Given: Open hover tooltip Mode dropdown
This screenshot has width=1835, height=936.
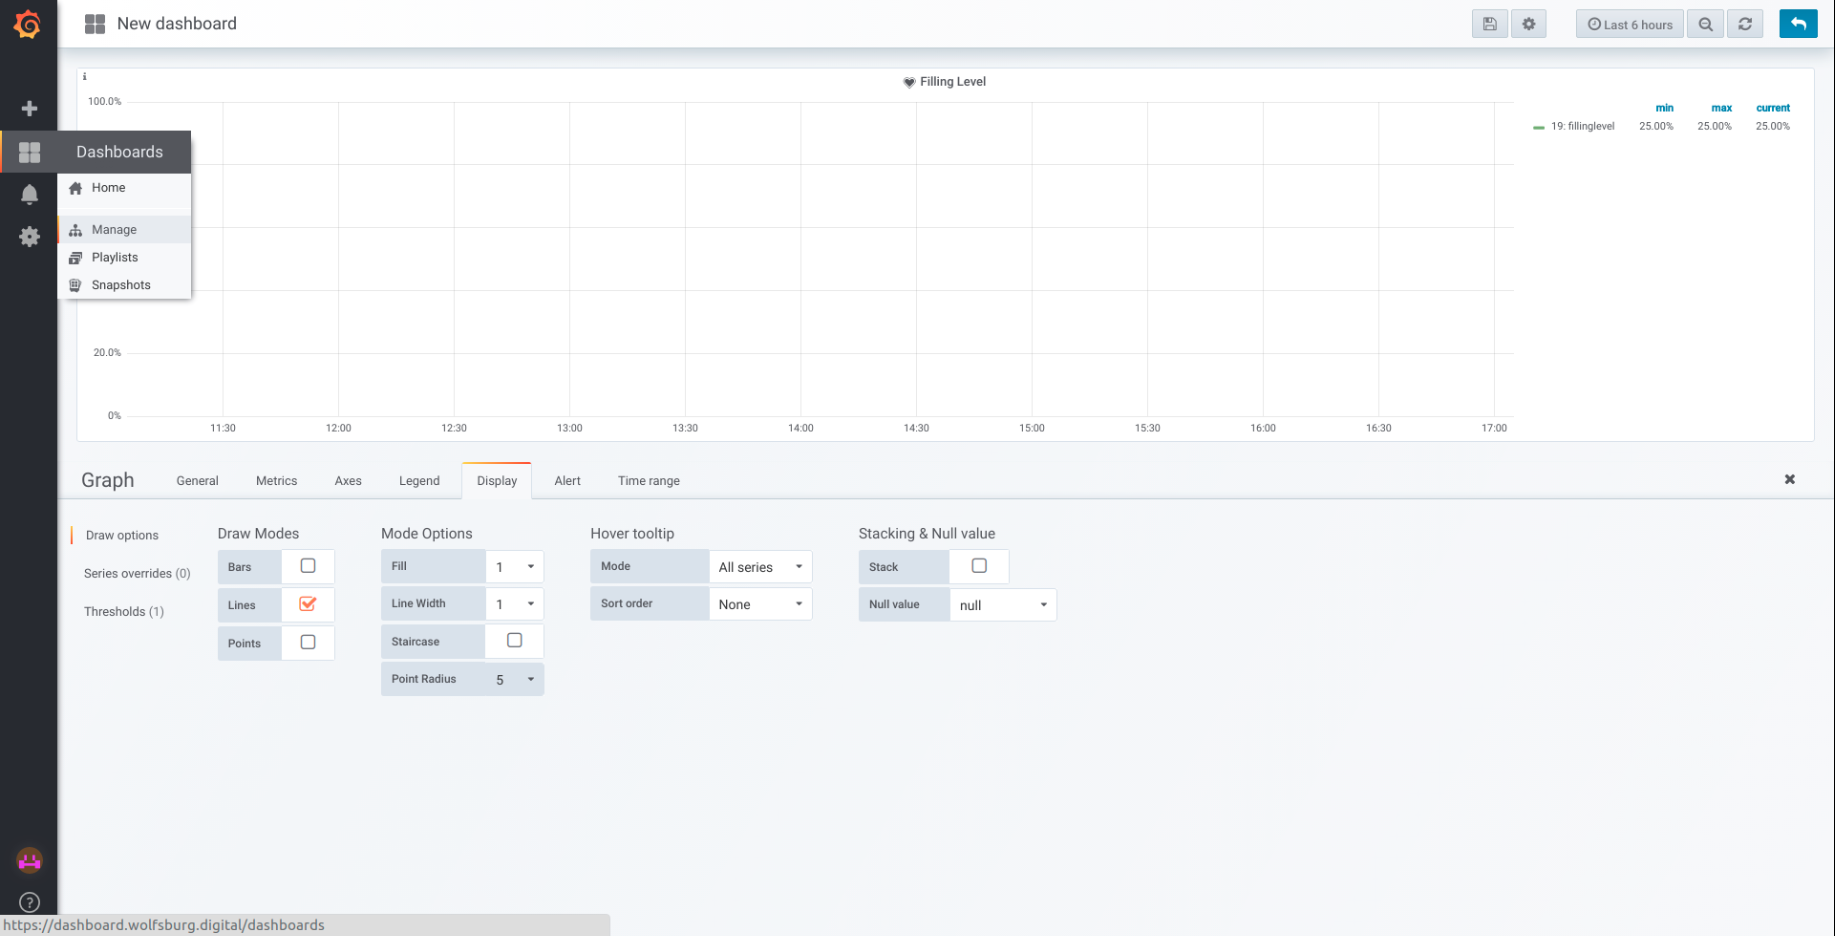Looking at the screenshot, I should (x=760, y=567).
